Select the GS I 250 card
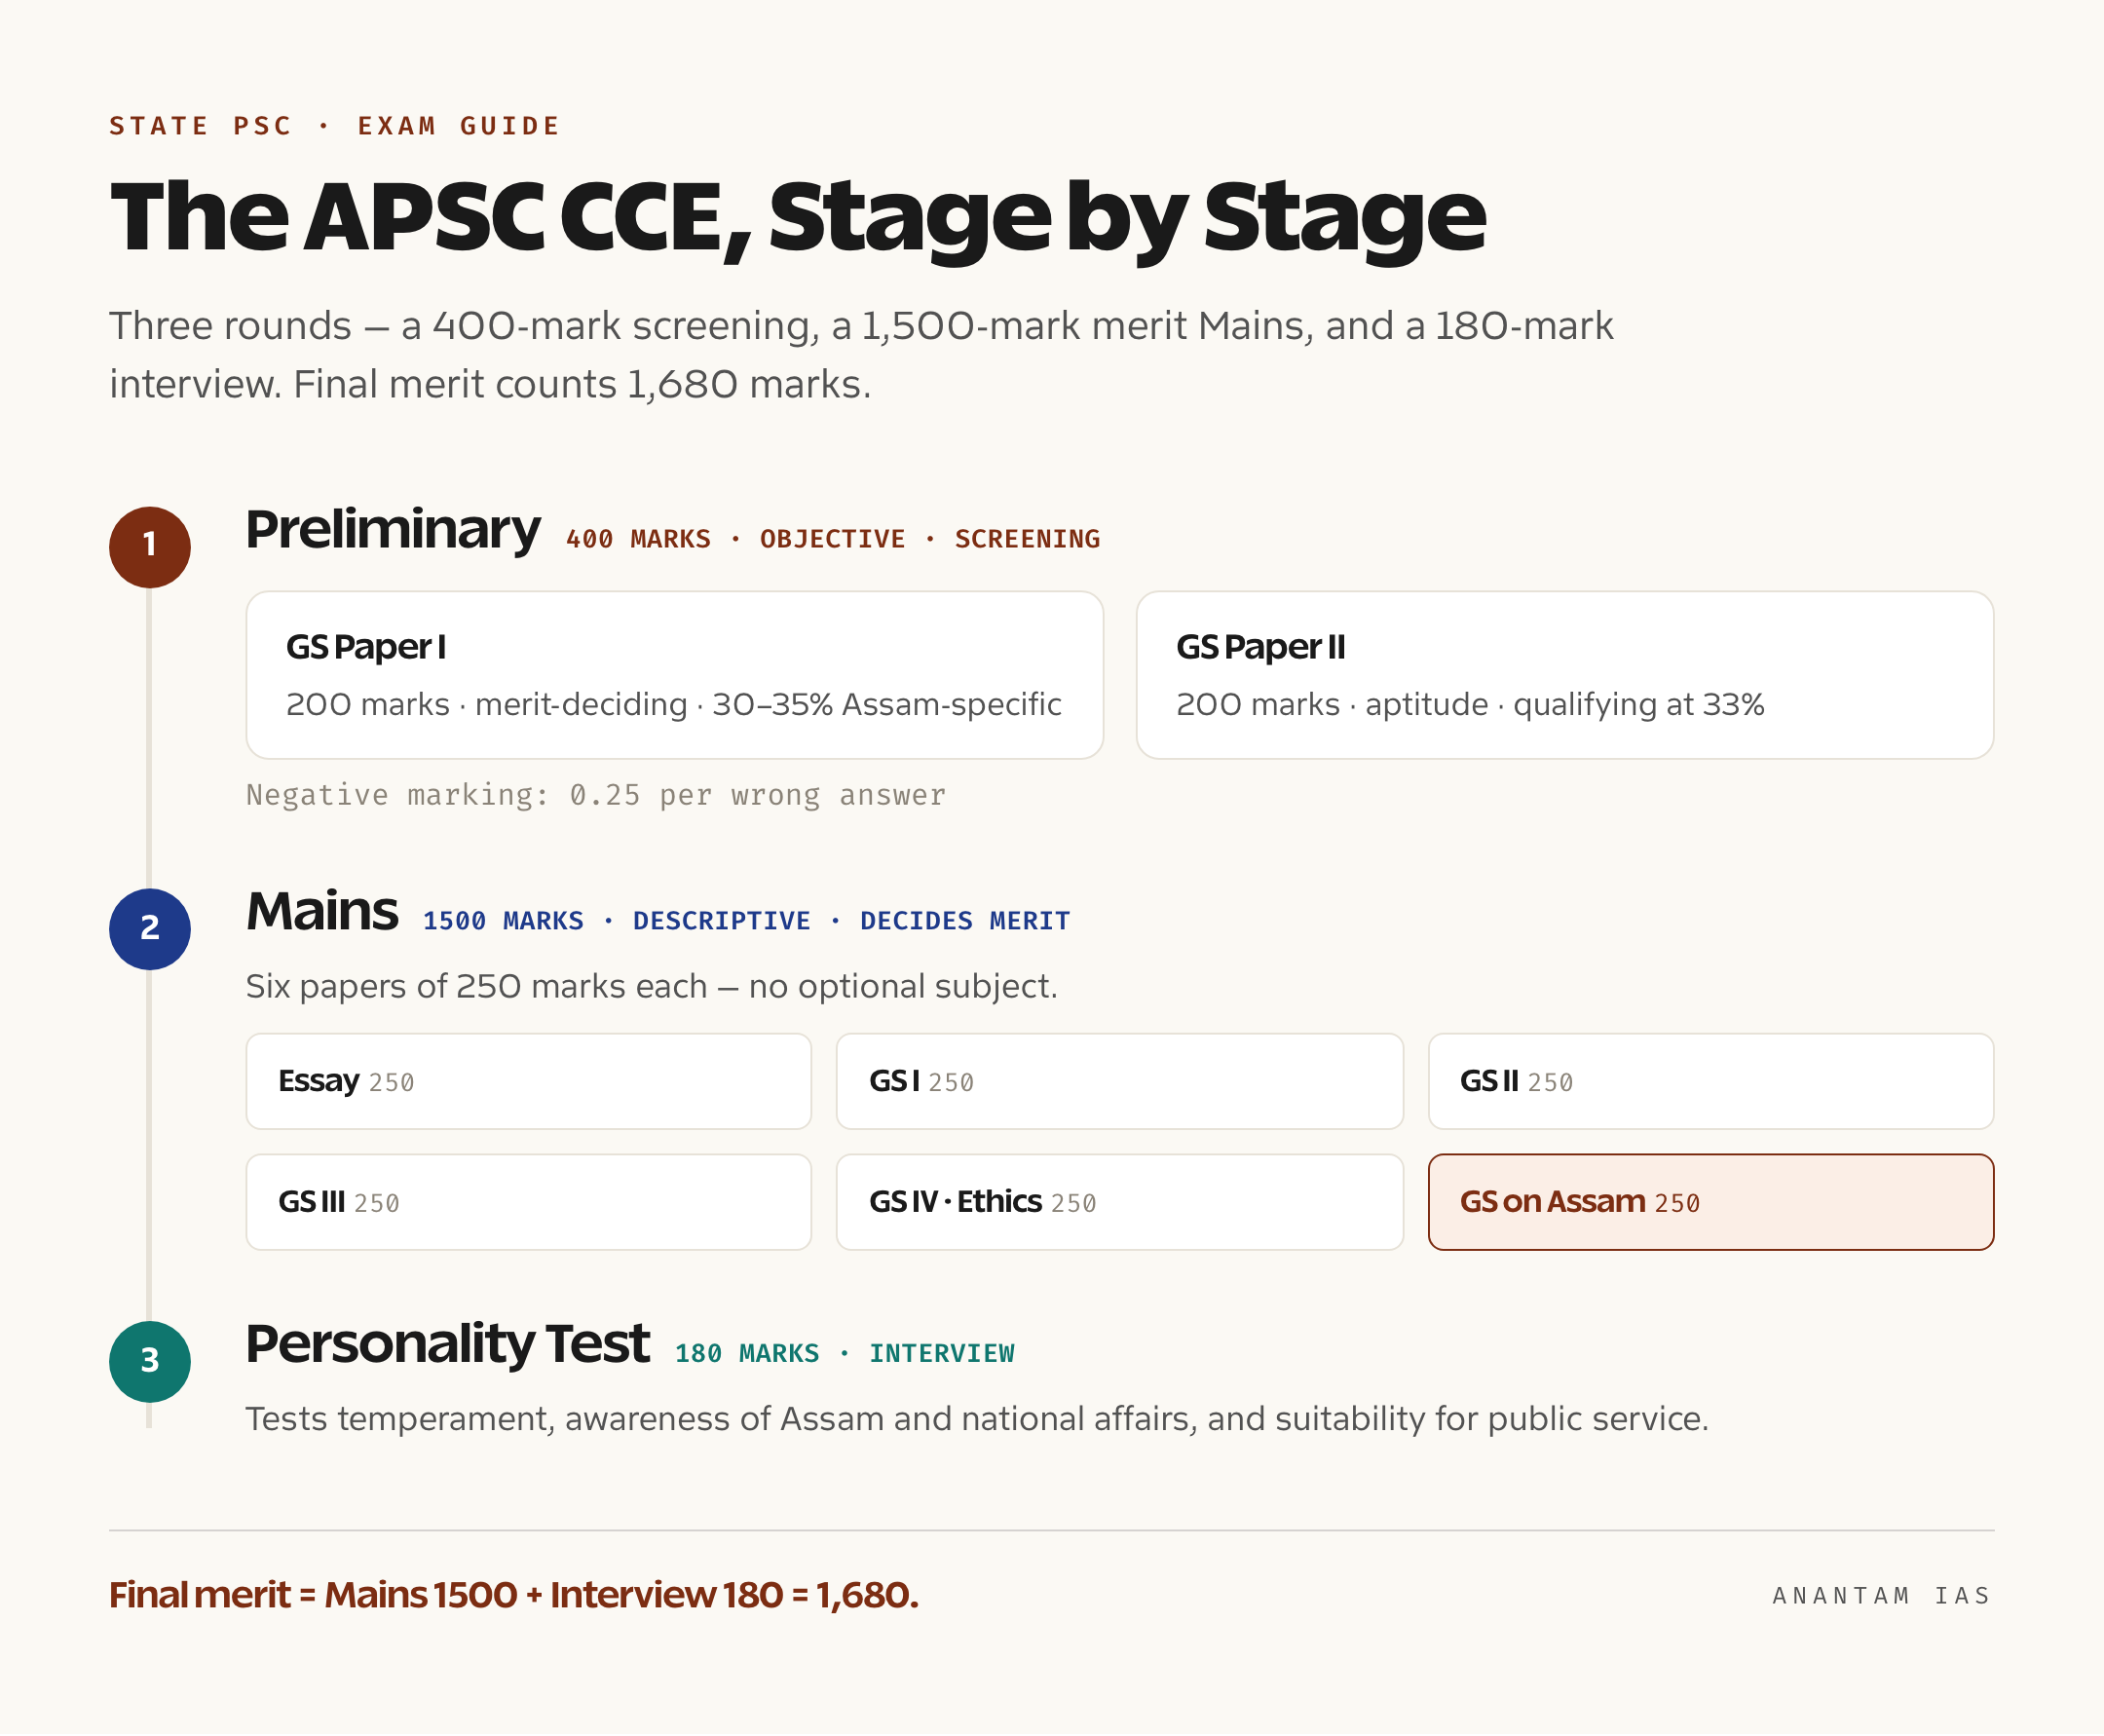Viewport: 2104px width, 1736px height. tap(1120, 1081)
